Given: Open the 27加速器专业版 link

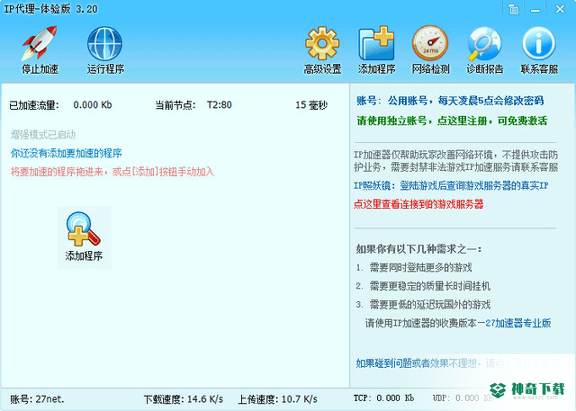Looking at the screenshot, I should [x=518, y=323].
